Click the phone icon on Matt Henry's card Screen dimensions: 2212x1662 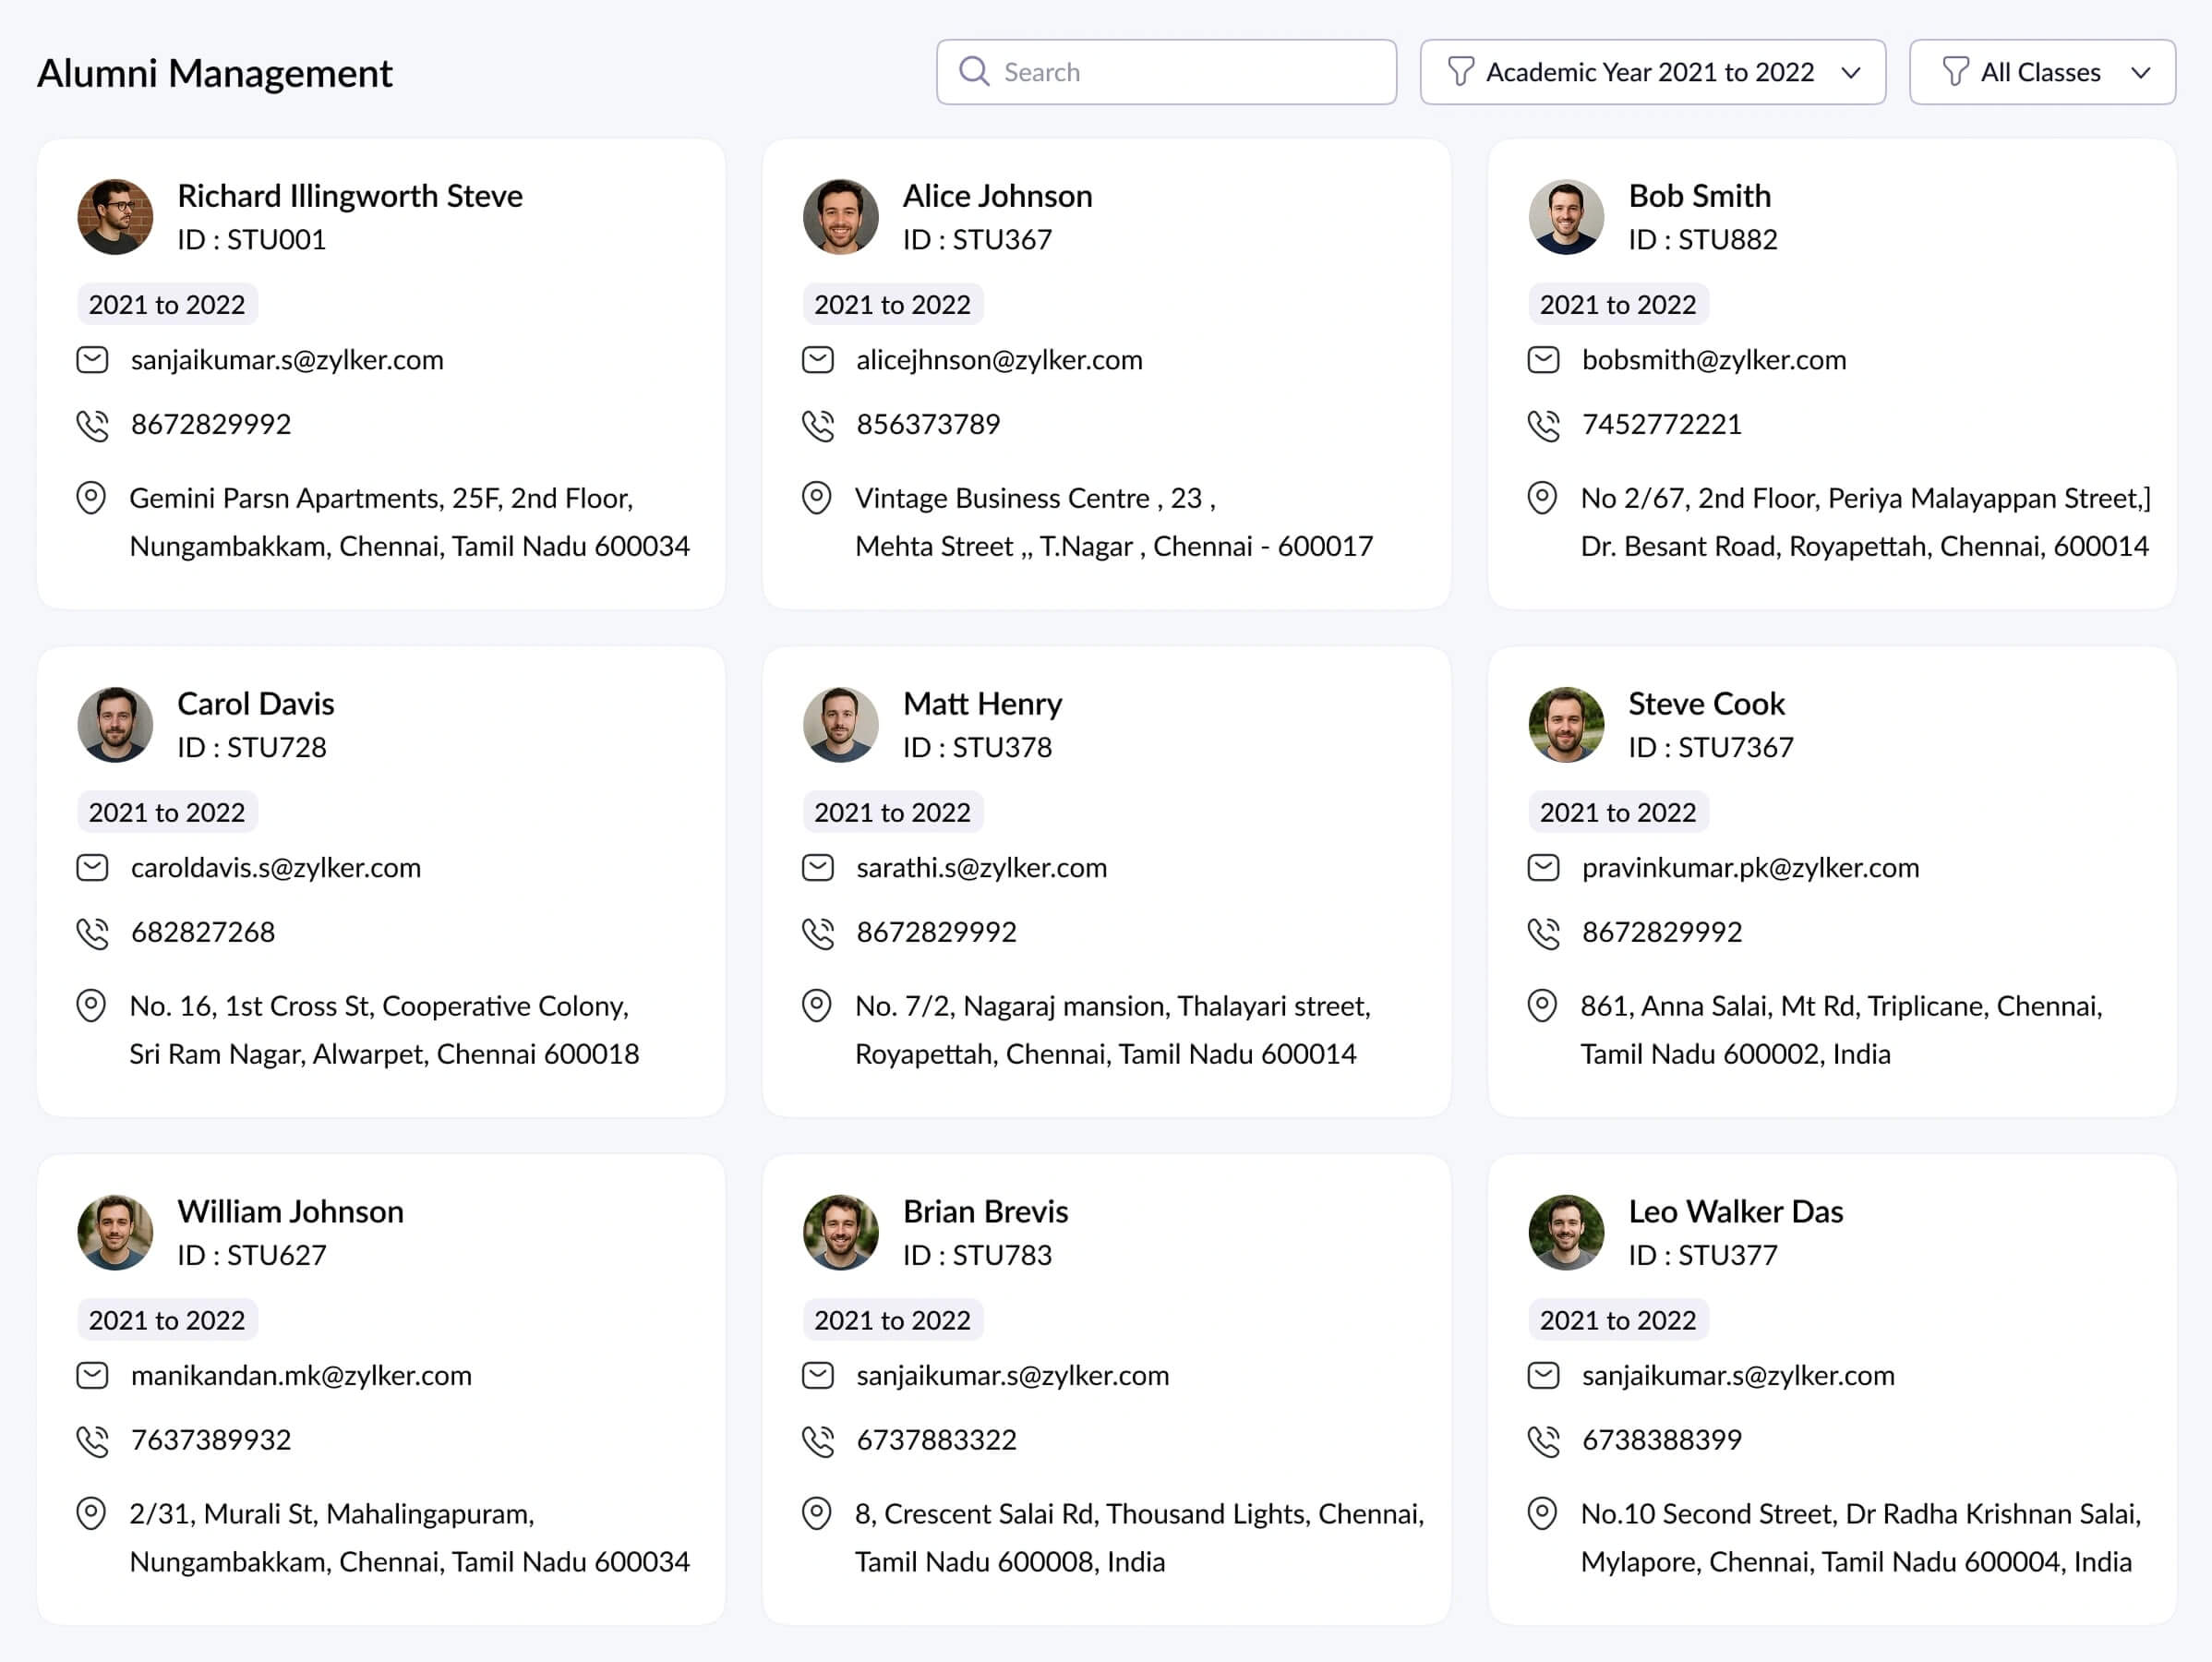click(817, 933)
